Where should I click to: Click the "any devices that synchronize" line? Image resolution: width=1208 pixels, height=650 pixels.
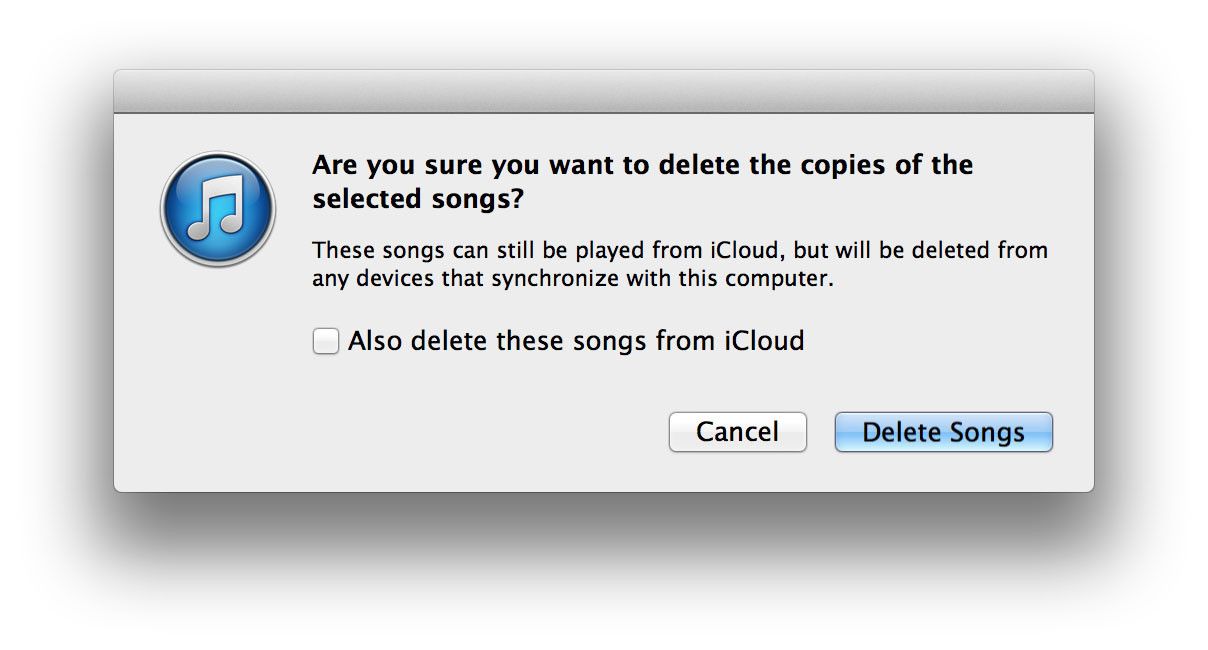tap(572, 279)
